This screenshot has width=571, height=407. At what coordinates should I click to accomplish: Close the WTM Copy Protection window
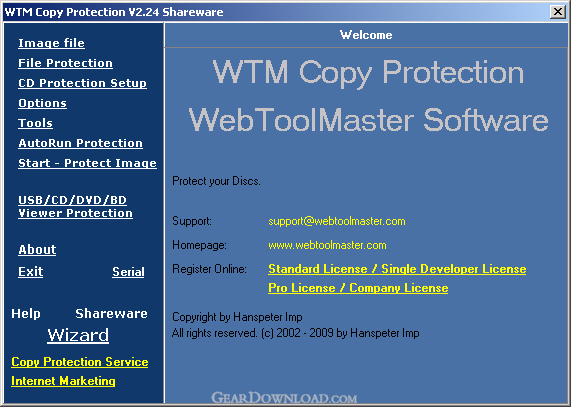pos(558,12)
